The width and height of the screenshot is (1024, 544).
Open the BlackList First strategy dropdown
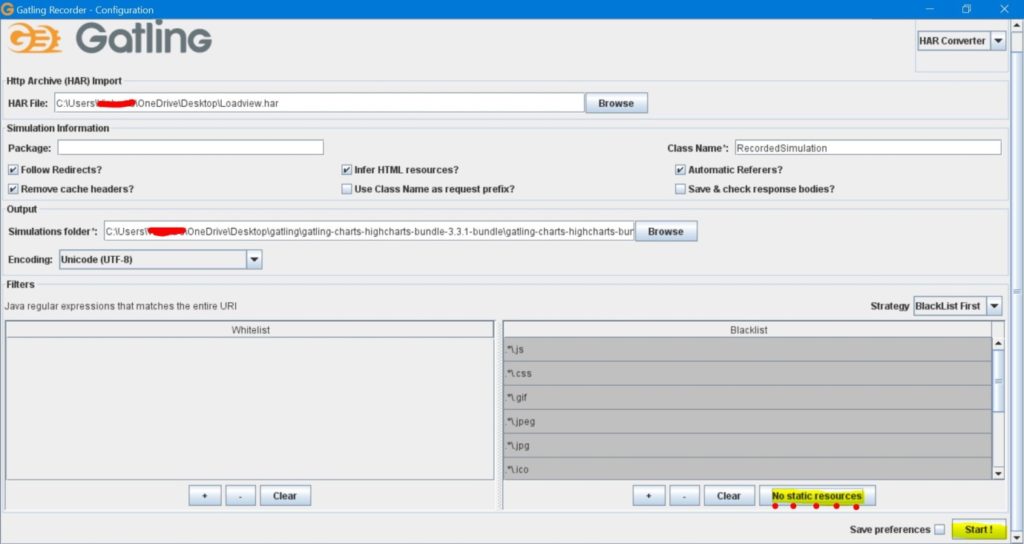(x=994, y=306)
